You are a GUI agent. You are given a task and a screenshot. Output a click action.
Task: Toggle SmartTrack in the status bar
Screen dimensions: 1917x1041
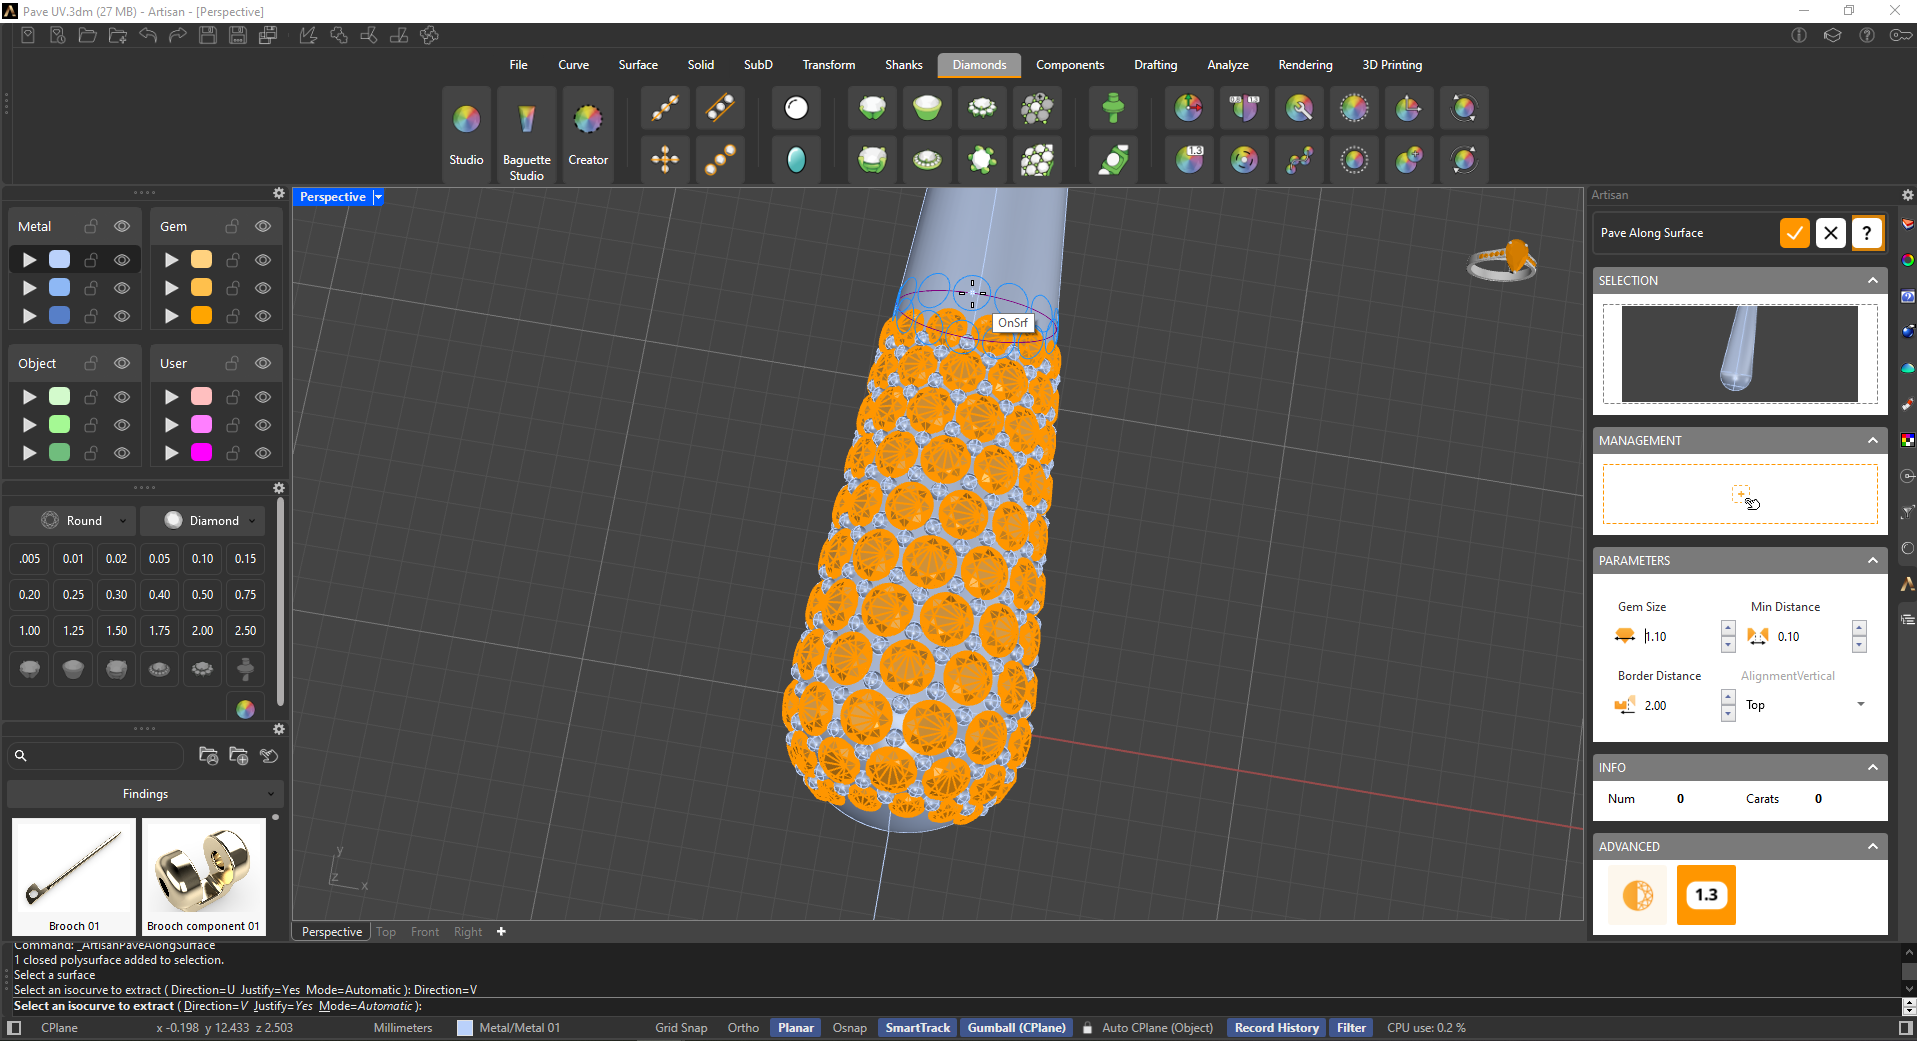[918, 1028]
